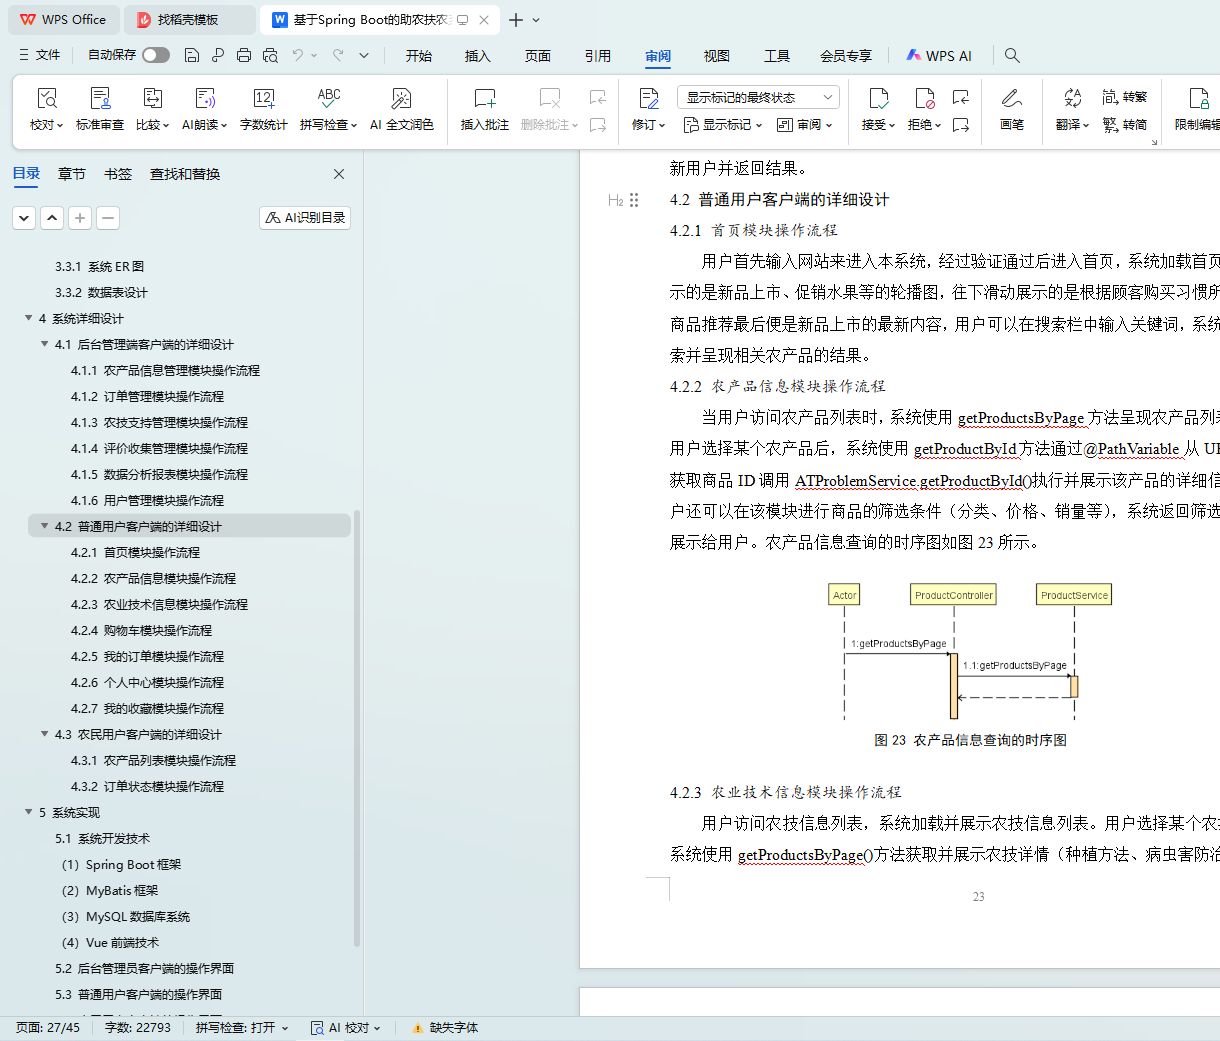Click the 拼写检查 spell check icon

click(x=328, y=99)
